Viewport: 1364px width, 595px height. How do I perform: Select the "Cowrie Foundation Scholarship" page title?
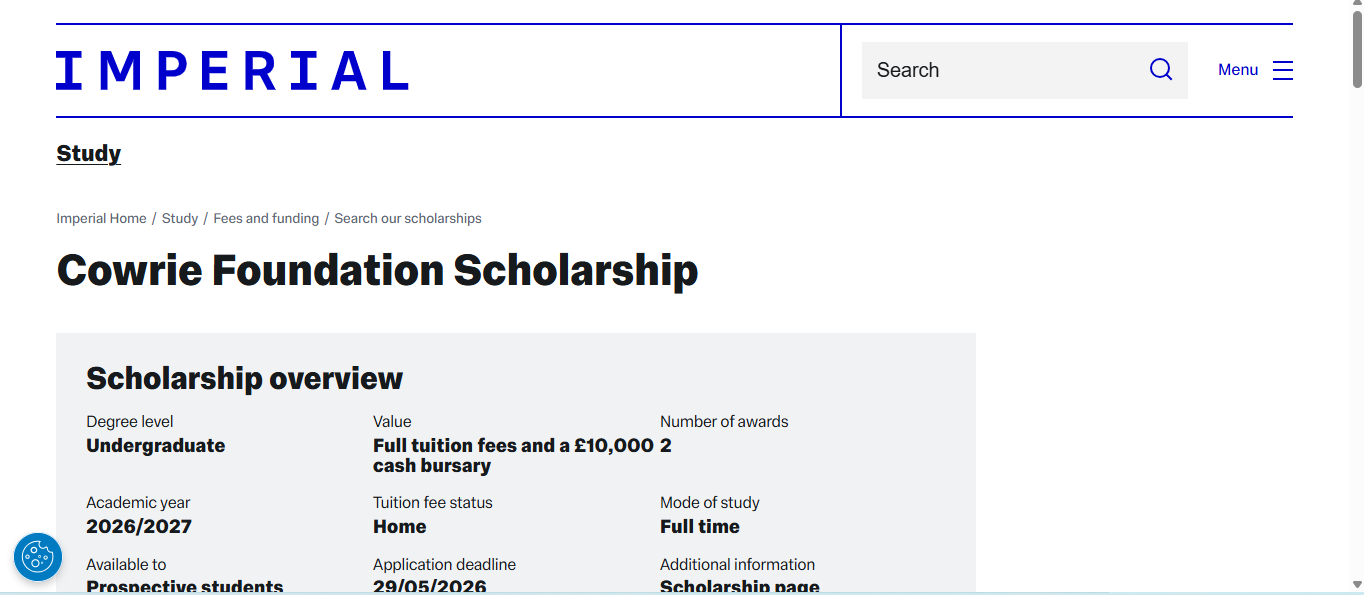[377, 270]
